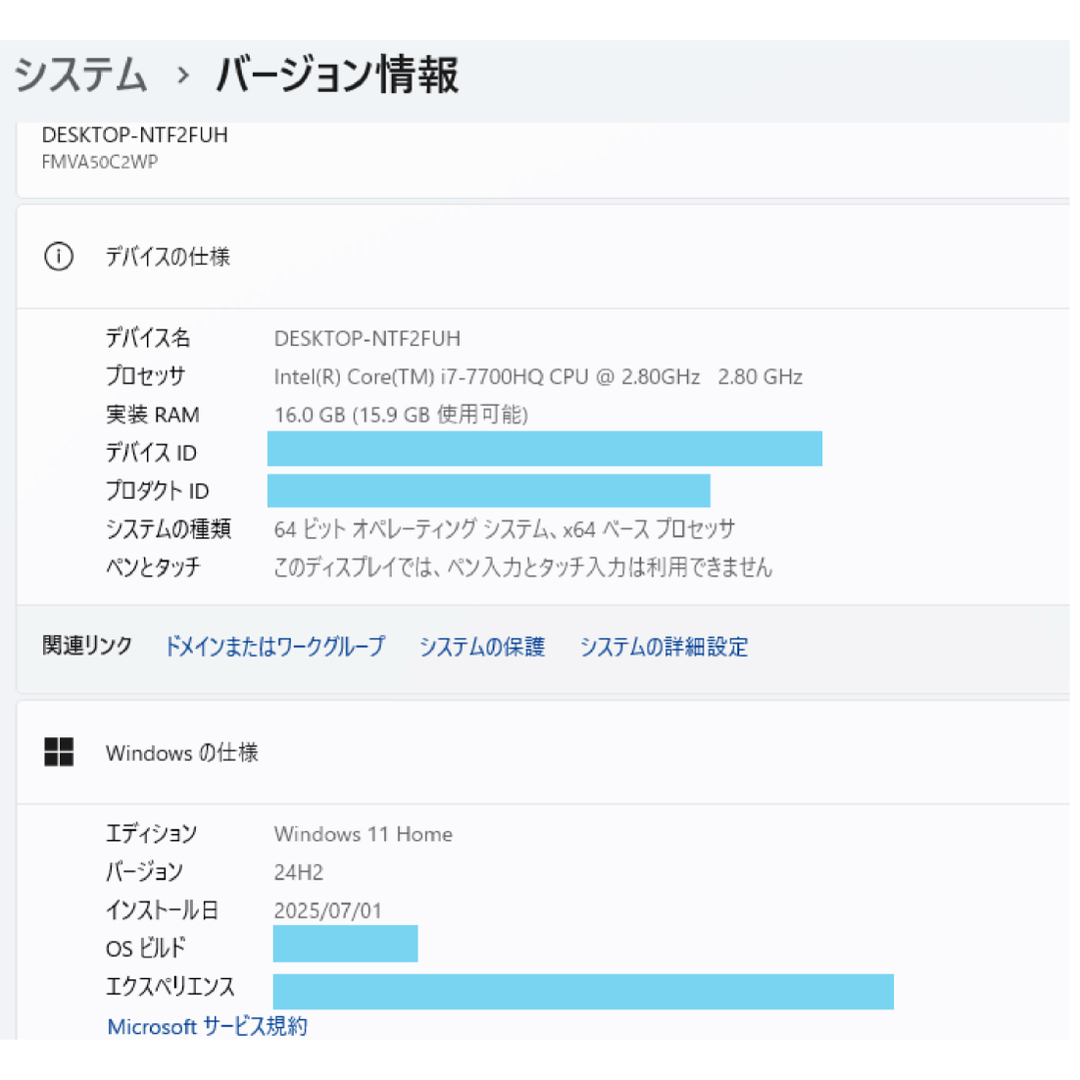The width and height of the screenshot is (1080, 1080).
Task: Open ドメインまたはワークグループ link
Action: click(274, 647)
